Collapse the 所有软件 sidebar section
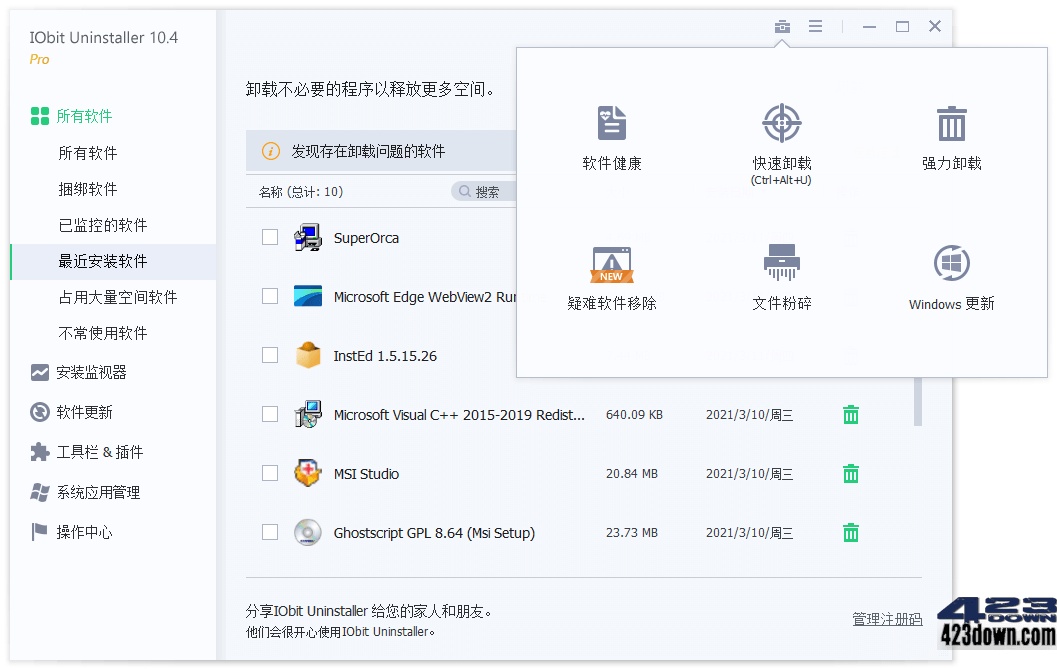This screenshot has width=1057, height=670. (84, 116)
